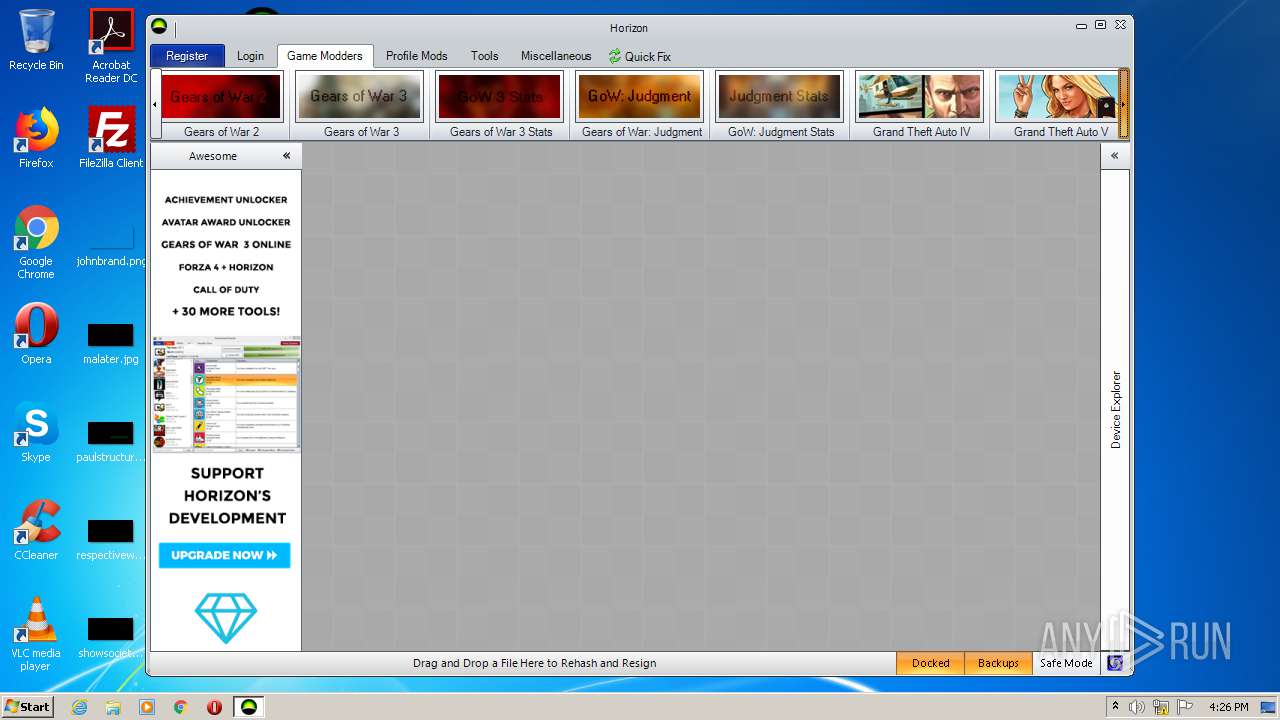Screen dimensions: 1280x720
Task: Open the GoW: Judgment Stats tool
Action: click(780, 105)
